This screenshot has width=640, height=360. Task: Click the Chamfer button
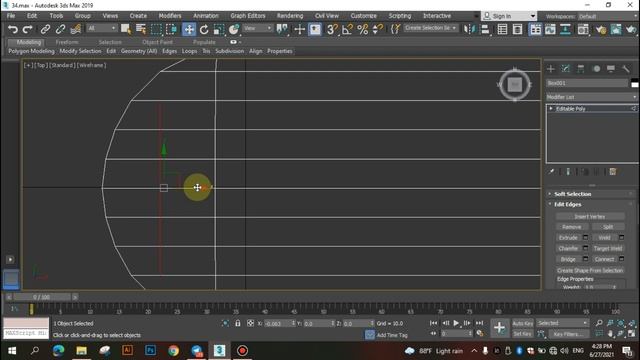pyautogui.click(x=568, y=248)
